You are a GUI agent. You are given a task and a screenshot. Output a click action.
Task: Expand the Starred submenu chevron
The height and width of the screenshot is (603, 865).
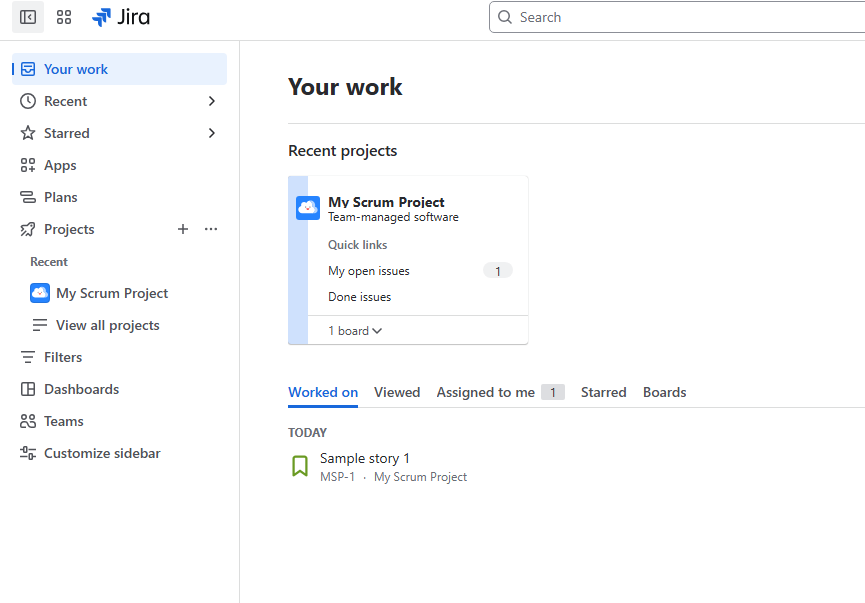tap(212, 133)
